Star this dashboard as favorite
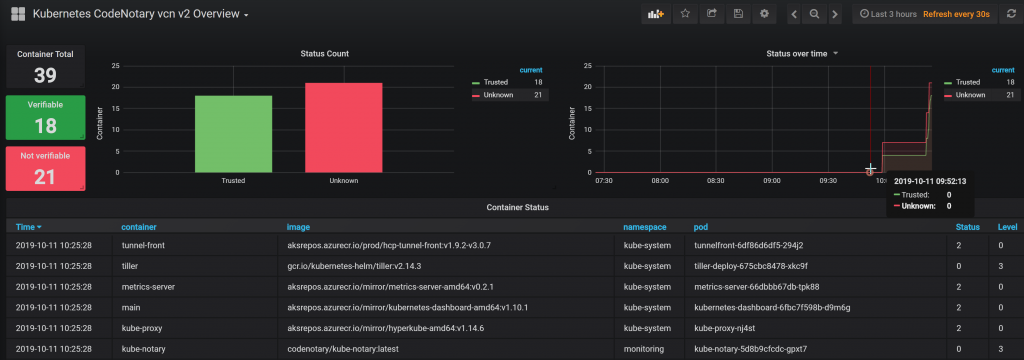 [685, 14]
